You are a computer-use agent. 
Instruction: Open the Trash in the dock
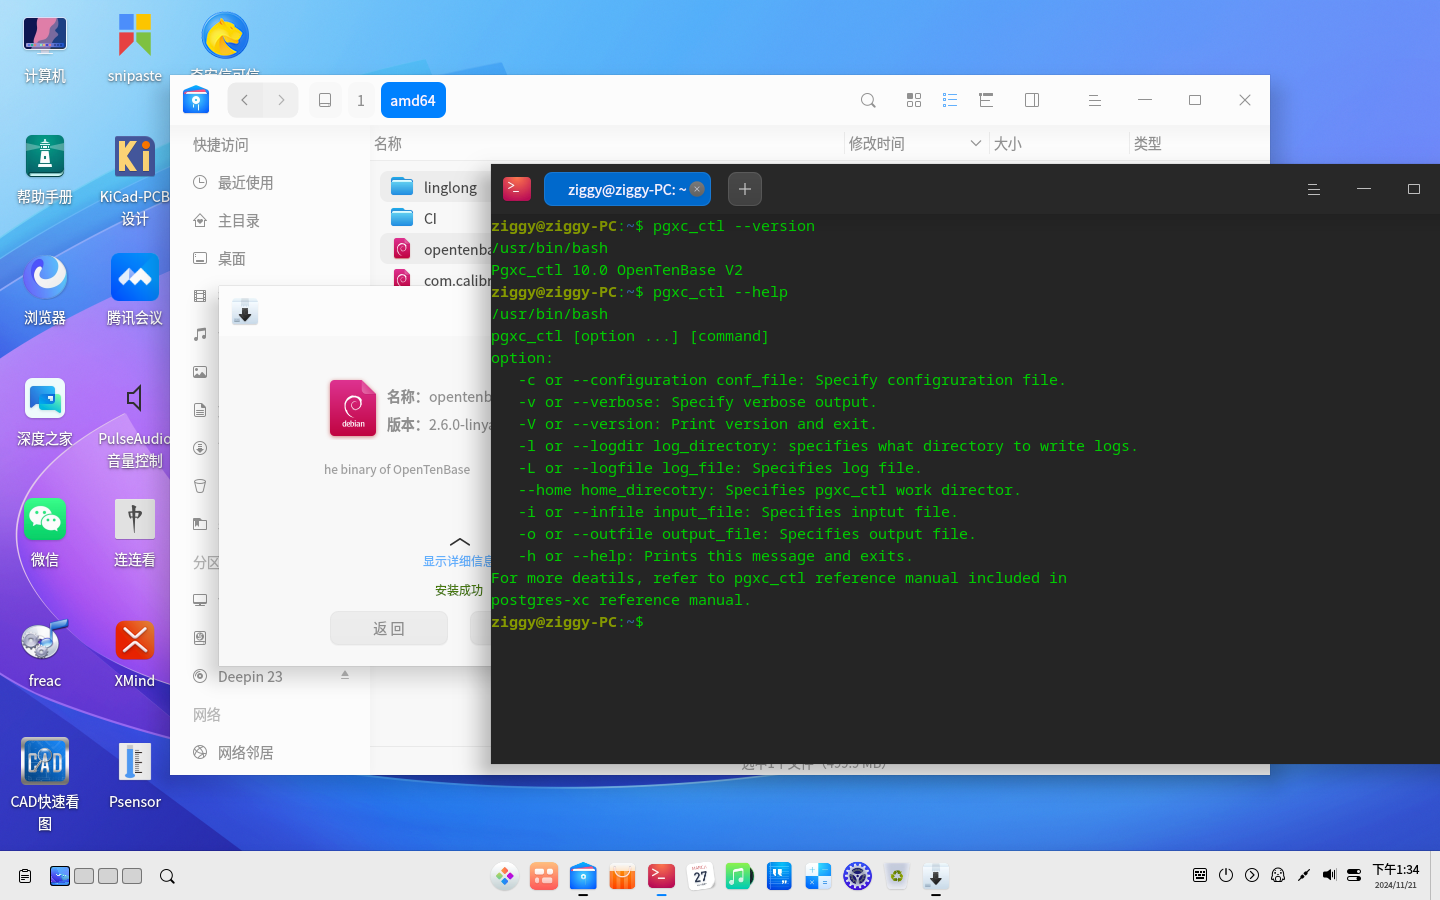897,877
